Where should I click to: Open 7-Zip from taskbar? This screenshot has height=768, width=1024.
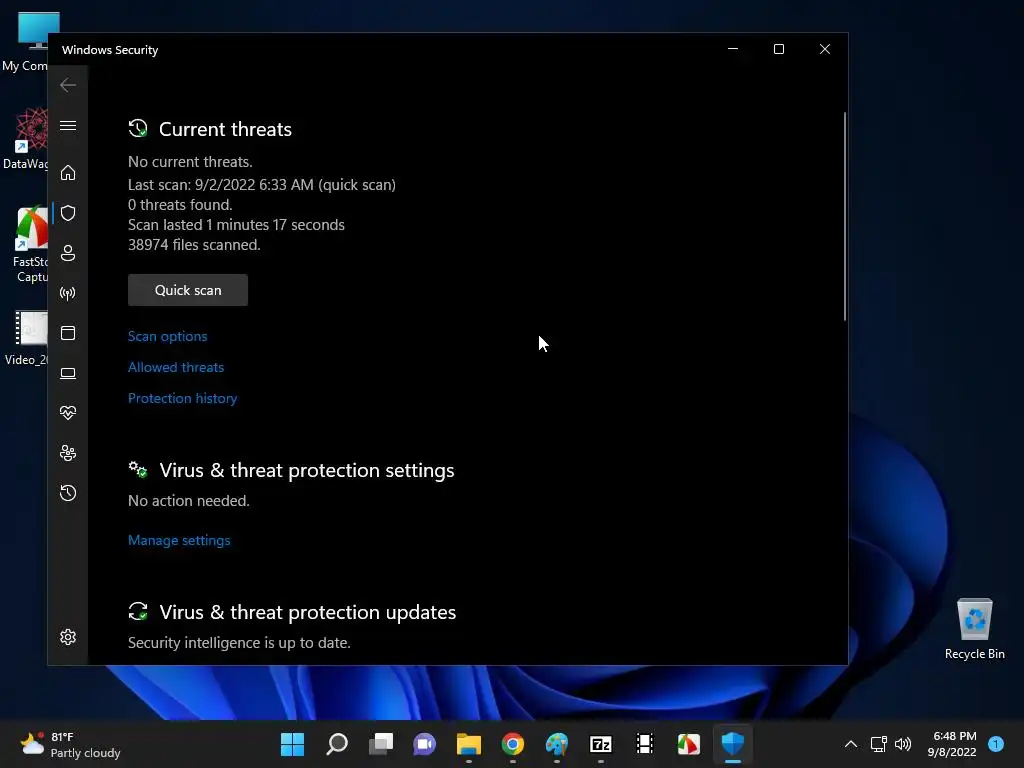tap(601, 744)
